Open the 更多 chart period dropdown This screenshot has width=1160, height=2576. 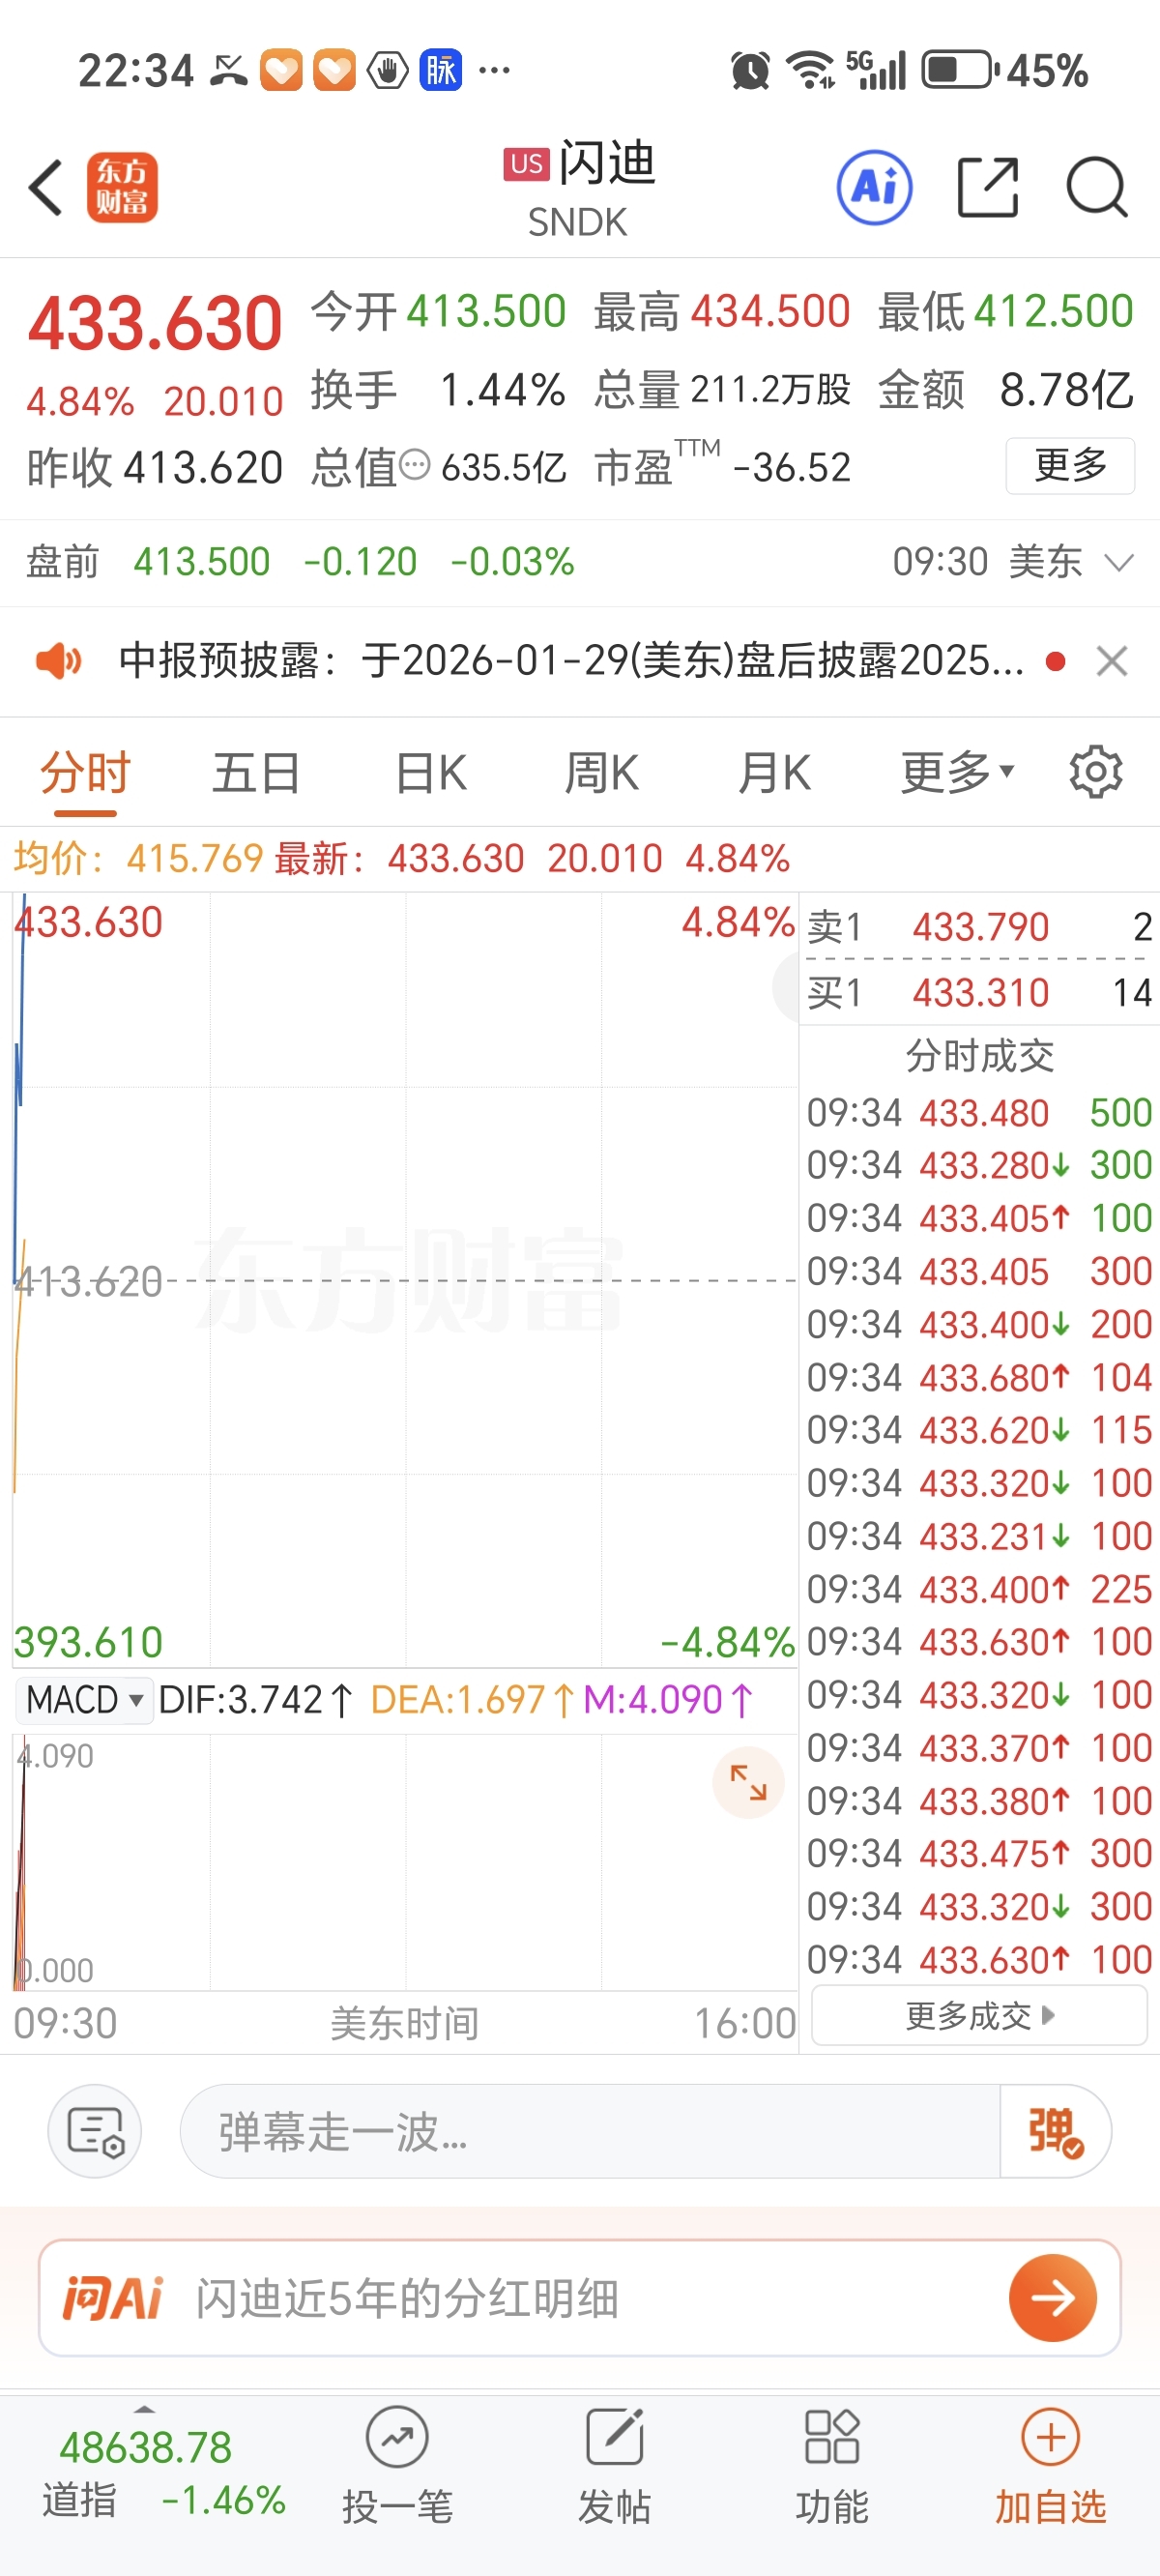[957, 772]
